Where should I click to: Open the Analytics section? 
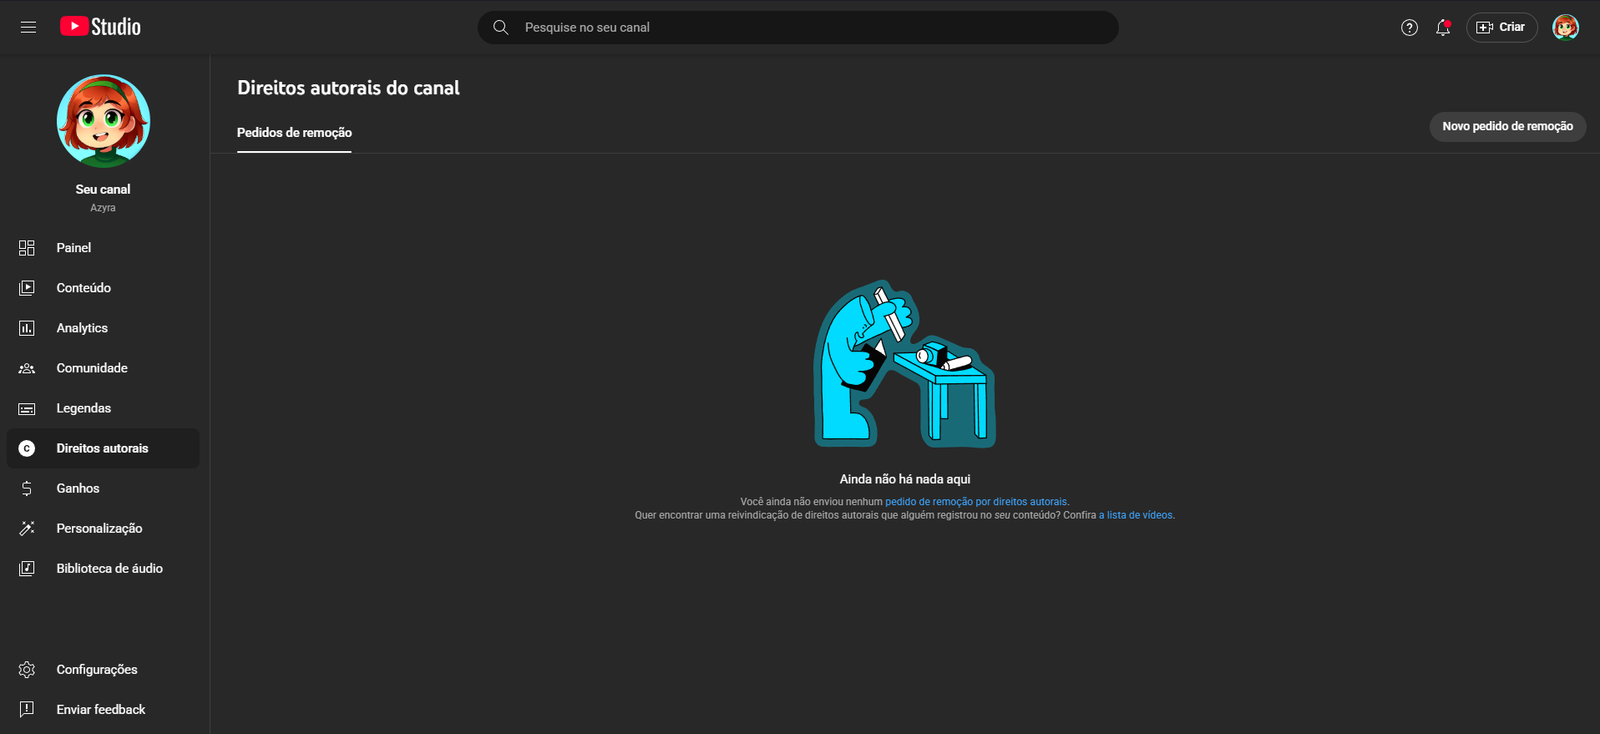pyautogui.click(x=103, y=328)
